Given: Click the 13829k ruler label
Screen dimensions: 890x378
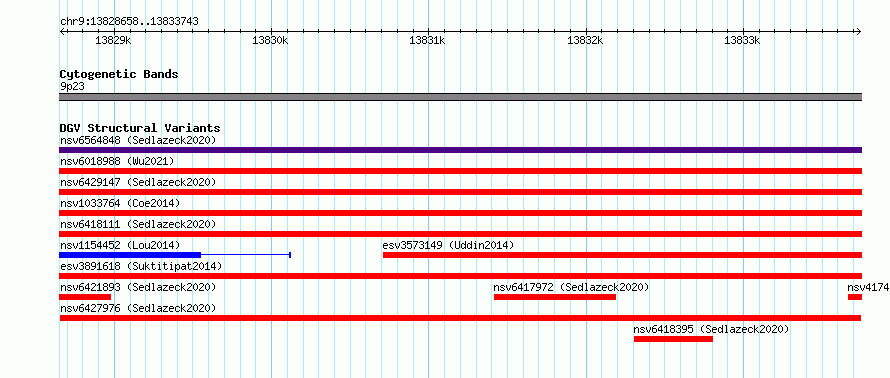Looking at the screenshot, I should [x=114, y=40].
